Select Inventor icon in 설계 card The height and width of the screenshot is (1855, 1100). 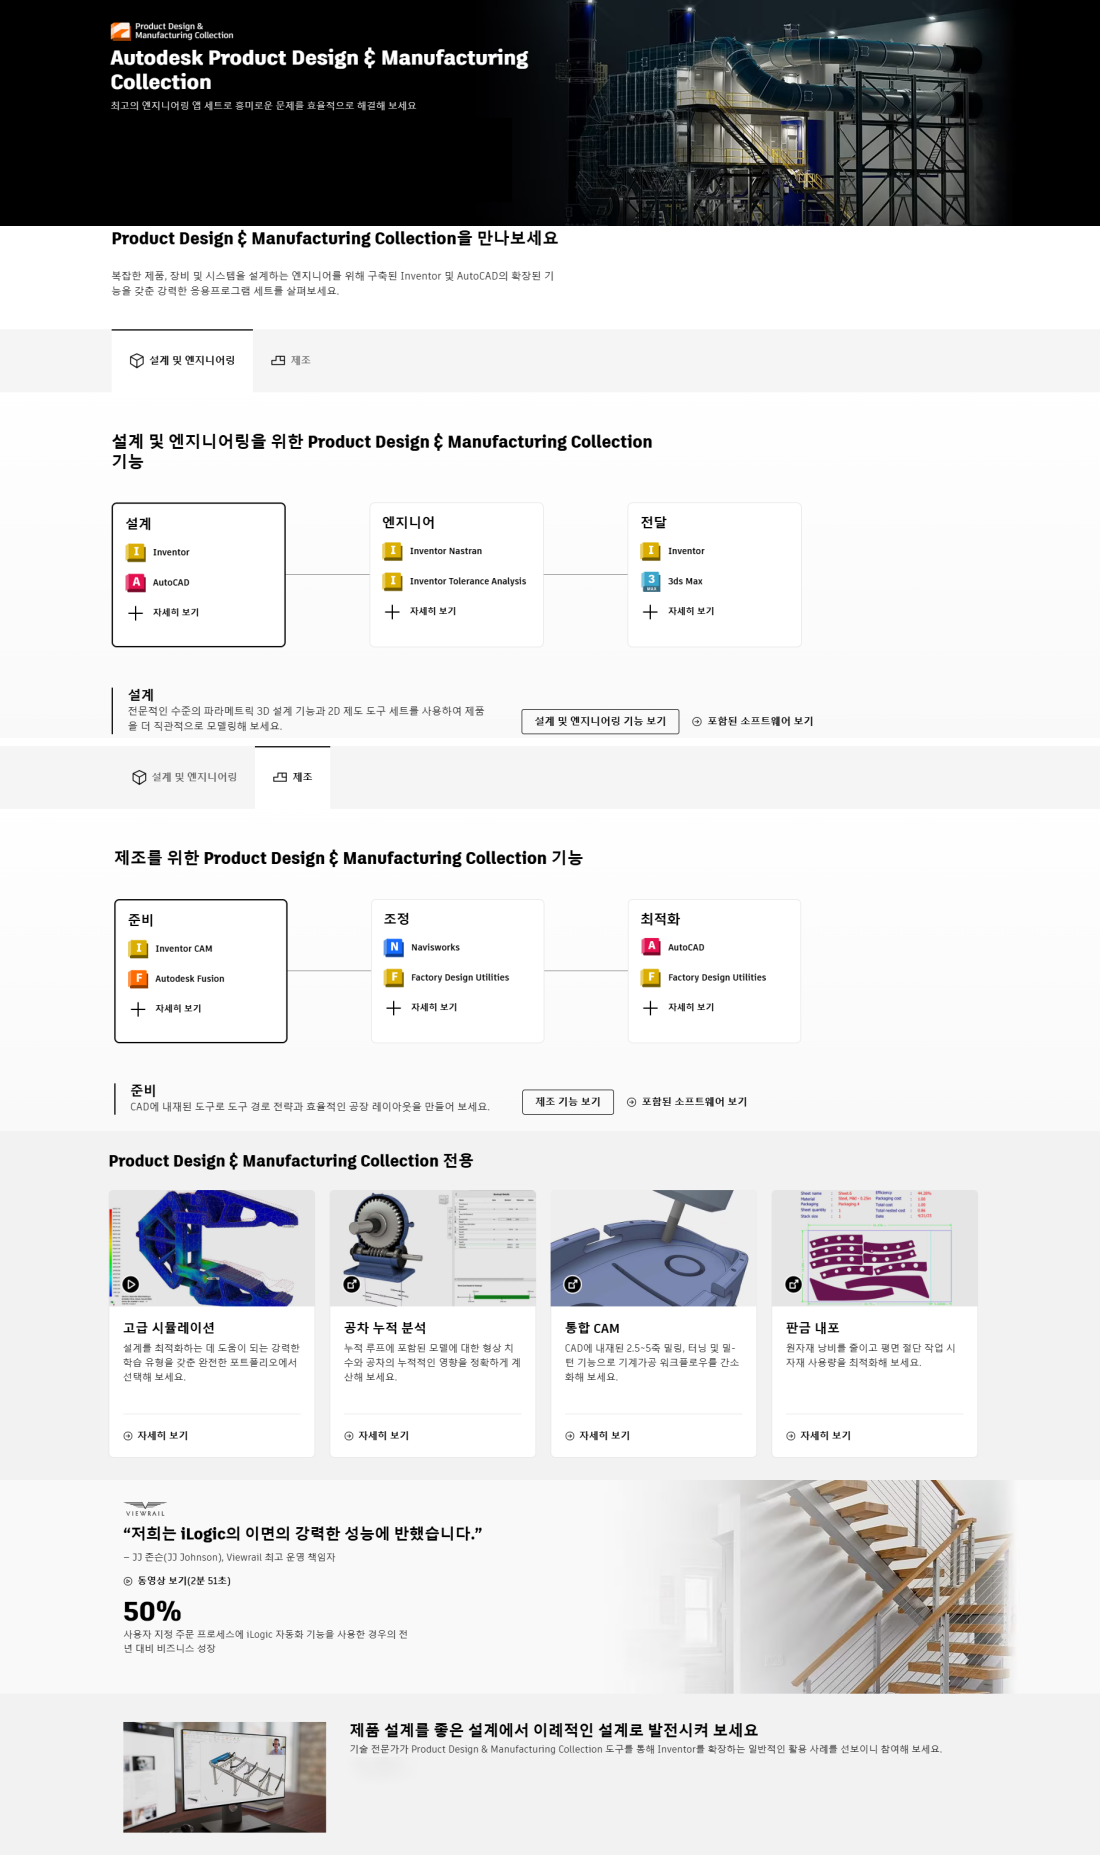click(x=136, y=552)
